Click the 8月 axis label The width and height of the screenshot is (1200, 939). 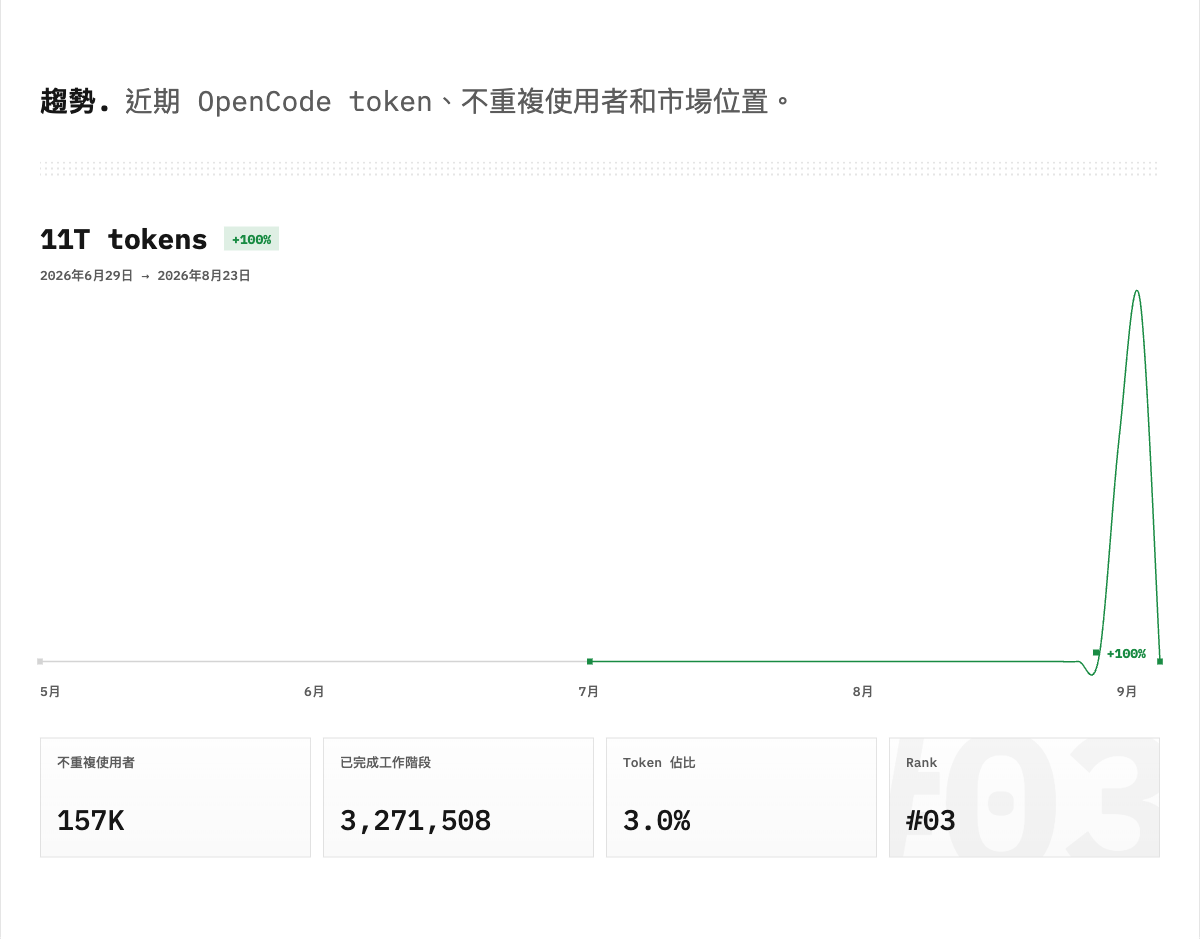[x=862, y=691]
